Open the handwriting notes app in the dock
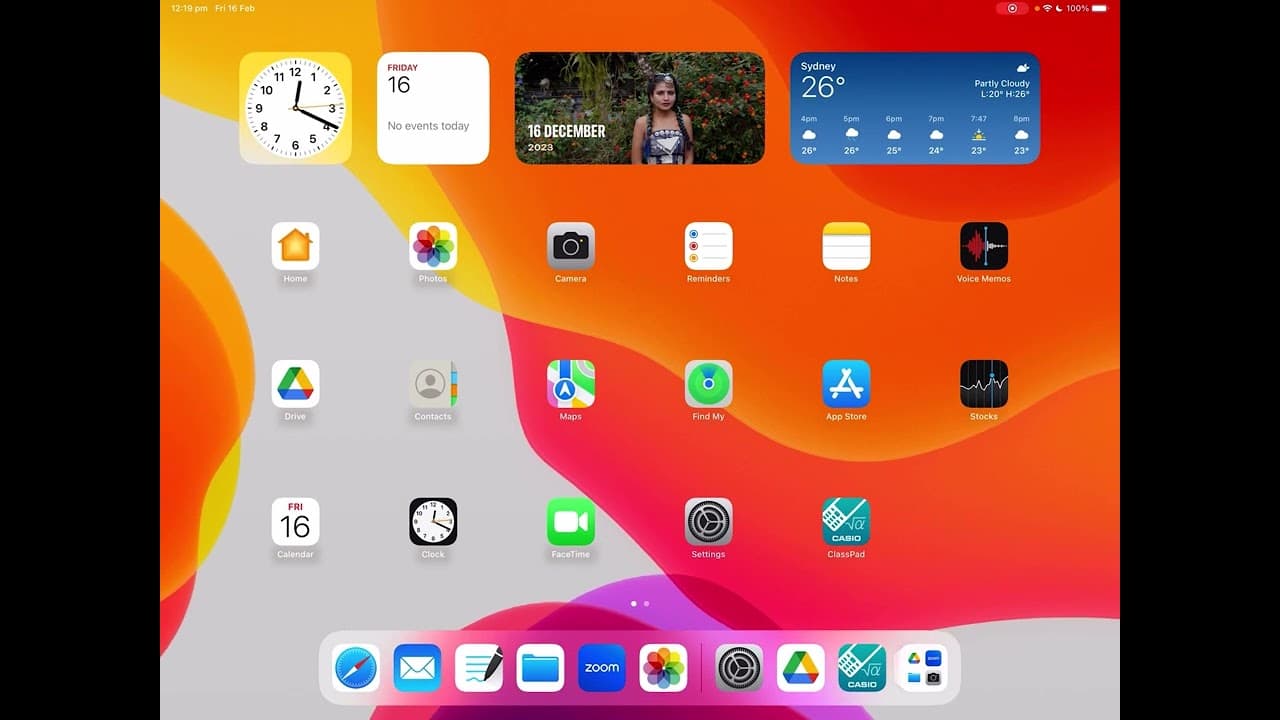Screen dimensions: 1280x720 pyautogui.click(x=479, y=668)
